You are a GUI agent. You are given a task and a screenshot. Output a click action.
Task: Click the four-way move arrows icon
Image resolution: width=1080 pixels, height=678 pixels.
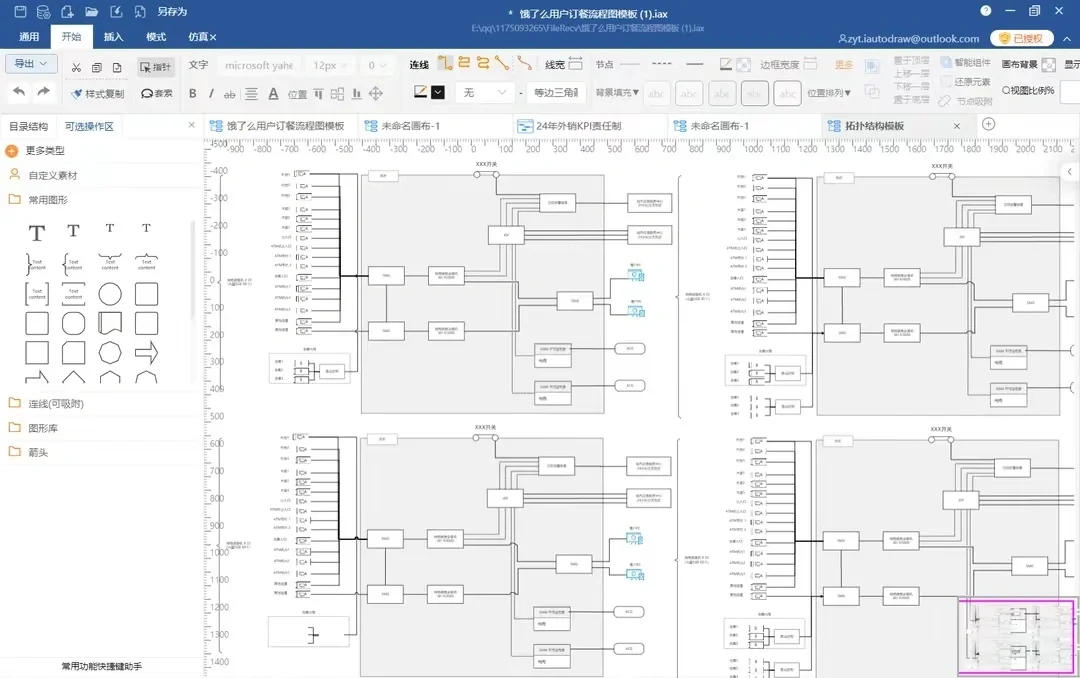(375, 94)
